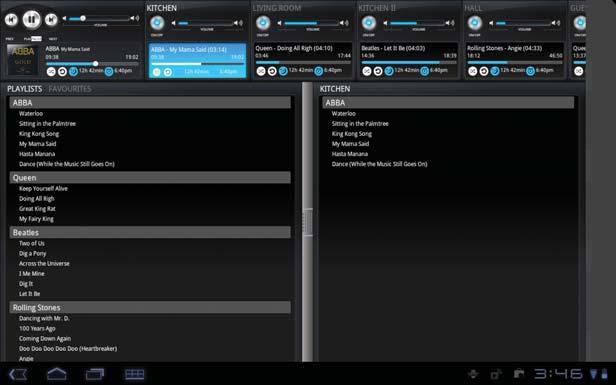
Task: Click the Hall volume-down speaker icon
Action: (x=491, y=23)
